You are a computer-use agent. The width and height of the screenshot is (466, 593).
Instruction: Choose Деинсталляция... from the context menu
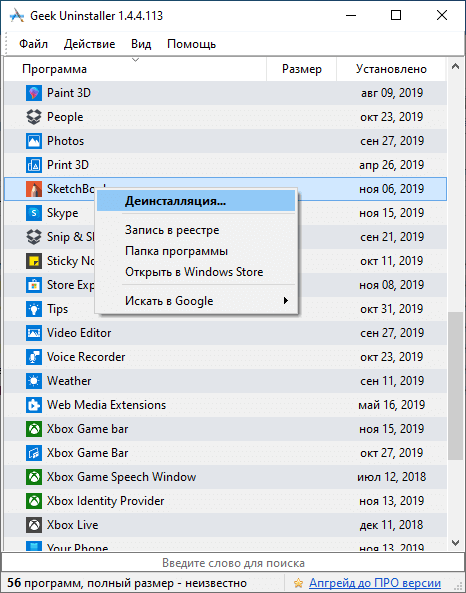point(196,201)
